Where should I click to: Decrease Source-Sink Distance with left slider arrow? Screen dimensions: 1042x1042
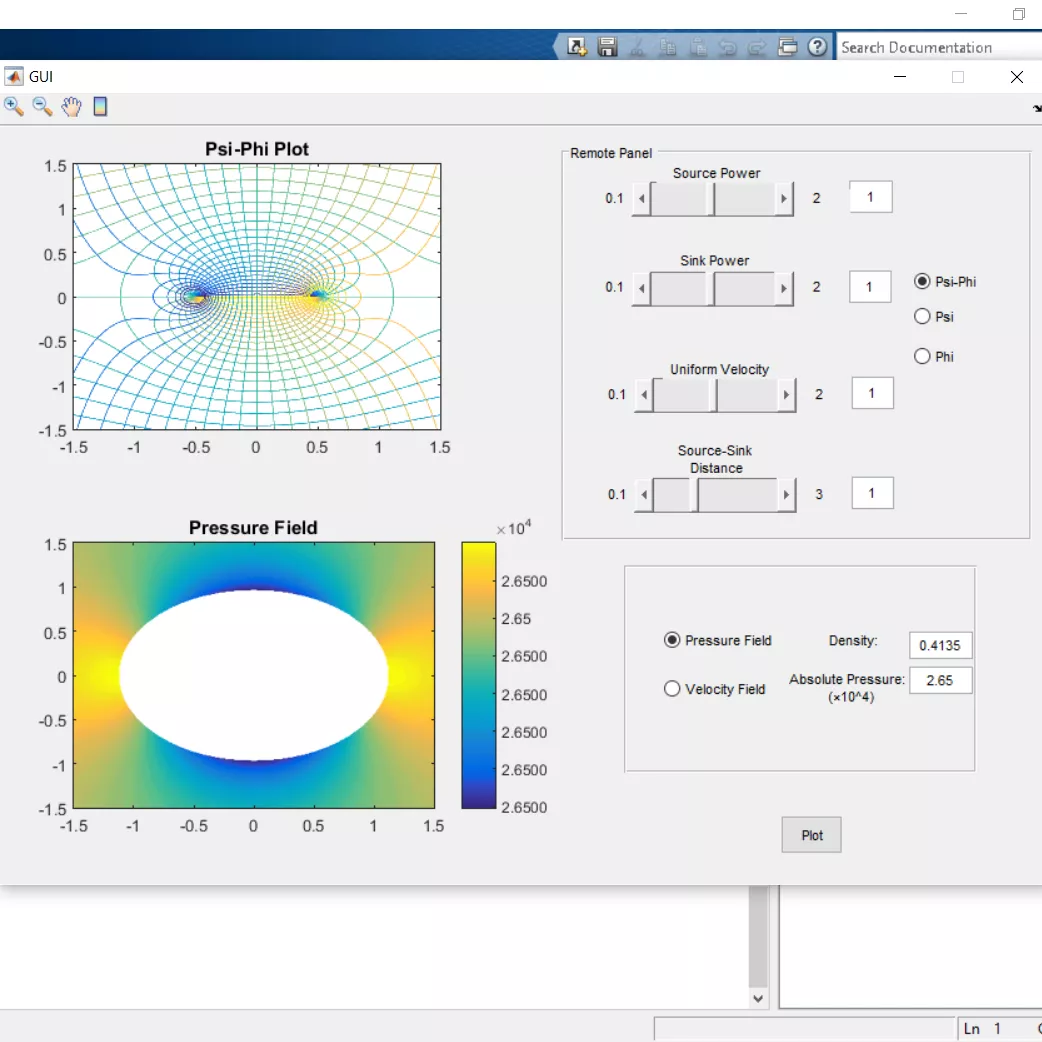pos(644,494)
